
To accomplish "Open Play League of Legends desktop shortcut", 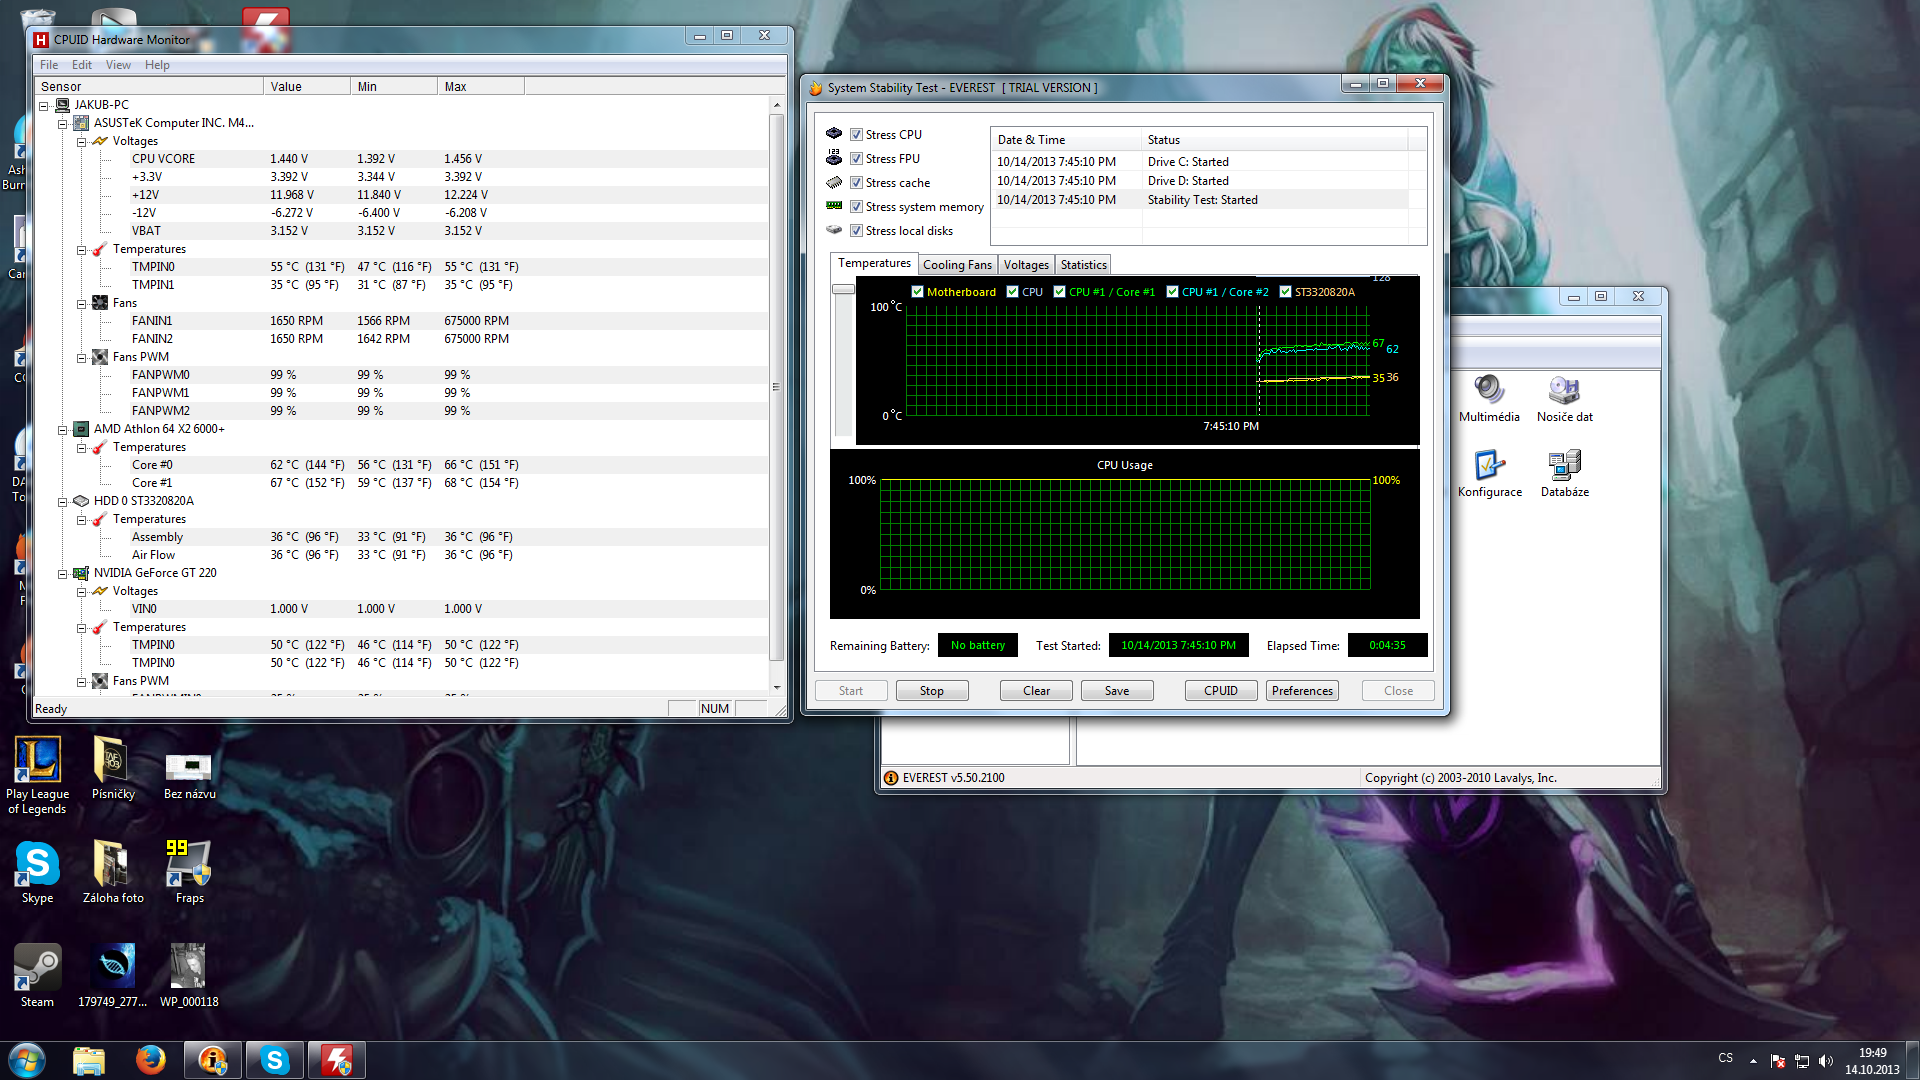I will point(37,775).
